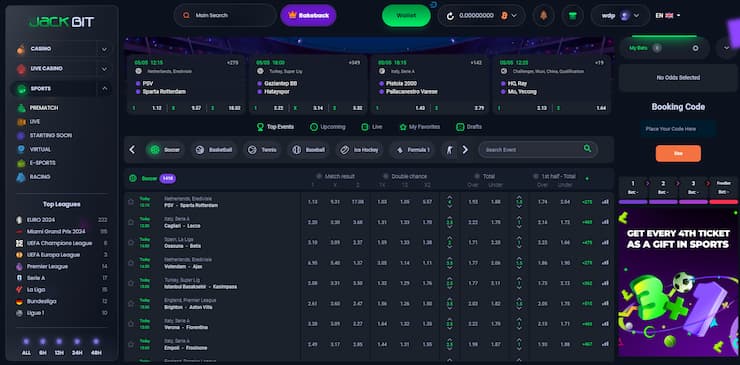Select the 6H time filter

coord(43,347)
